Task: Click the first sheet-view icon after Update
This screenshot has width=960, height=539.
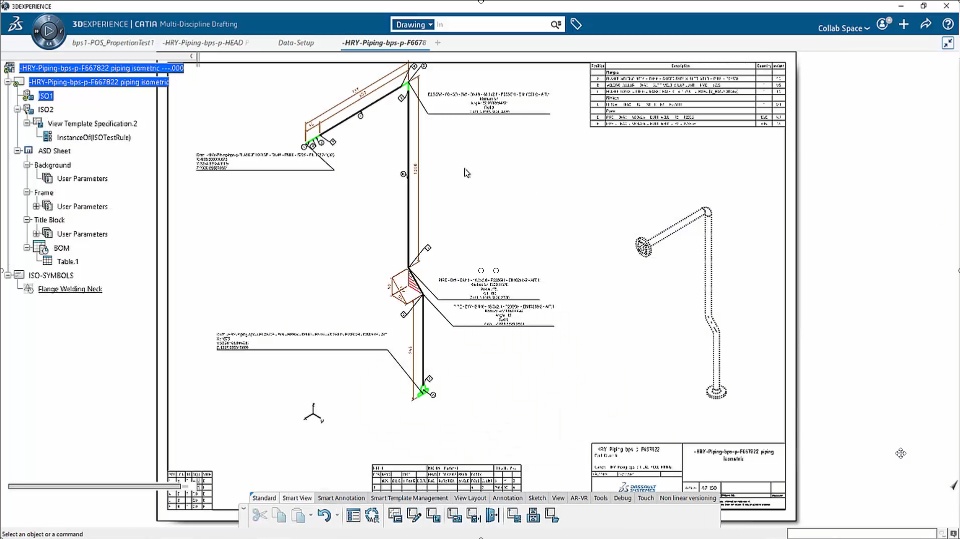Action: [395, 515]
